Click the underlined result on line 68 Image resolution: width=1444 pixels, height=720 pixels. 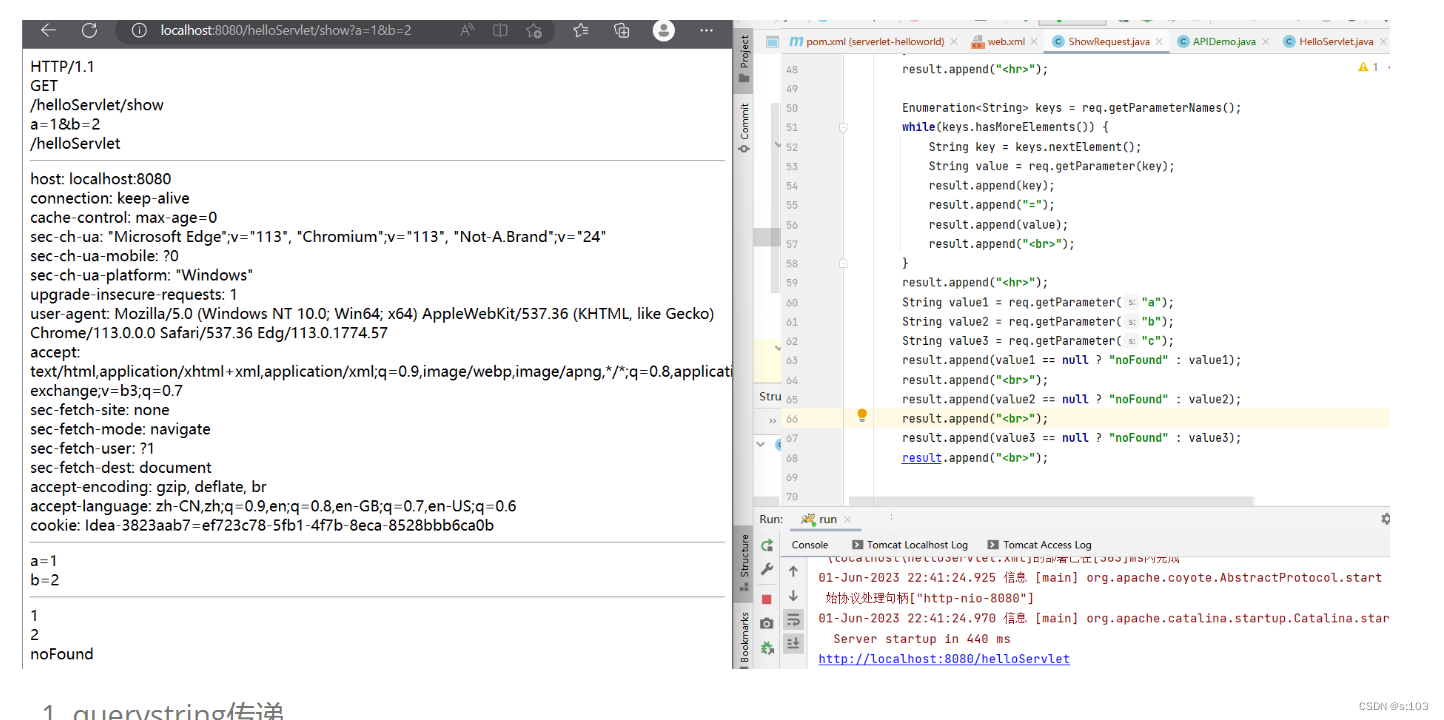pos(922,458)
